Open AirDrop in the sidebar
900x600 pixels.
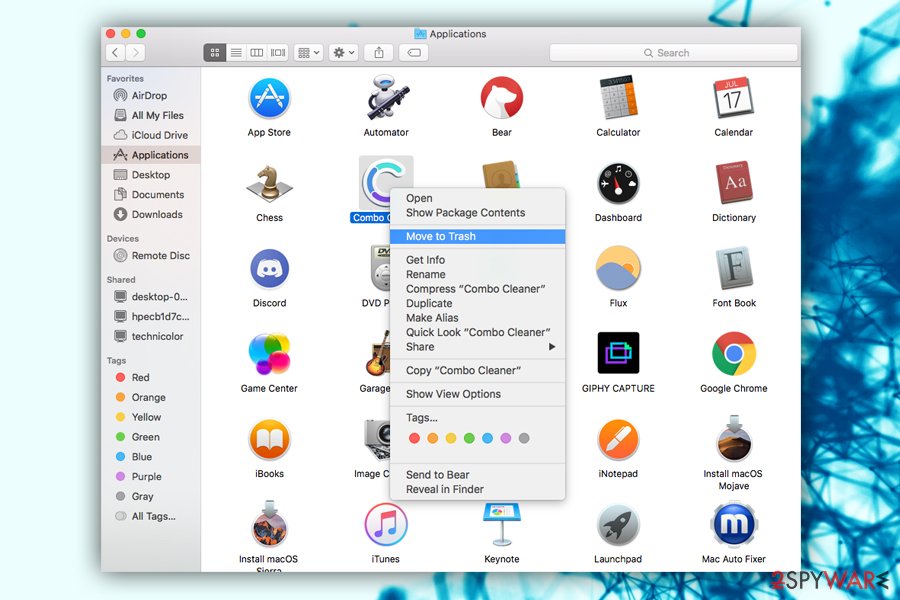pos(150,95)
